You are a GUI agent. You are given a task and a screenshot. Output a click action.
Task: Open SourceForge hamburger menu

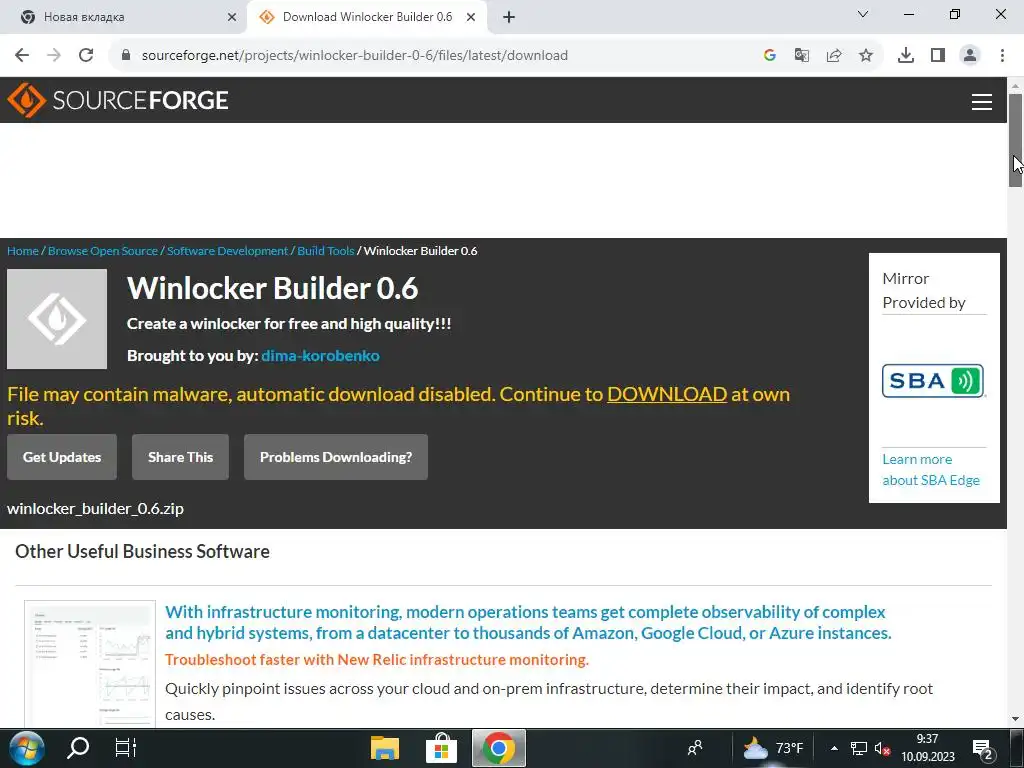tap(982, 102)
